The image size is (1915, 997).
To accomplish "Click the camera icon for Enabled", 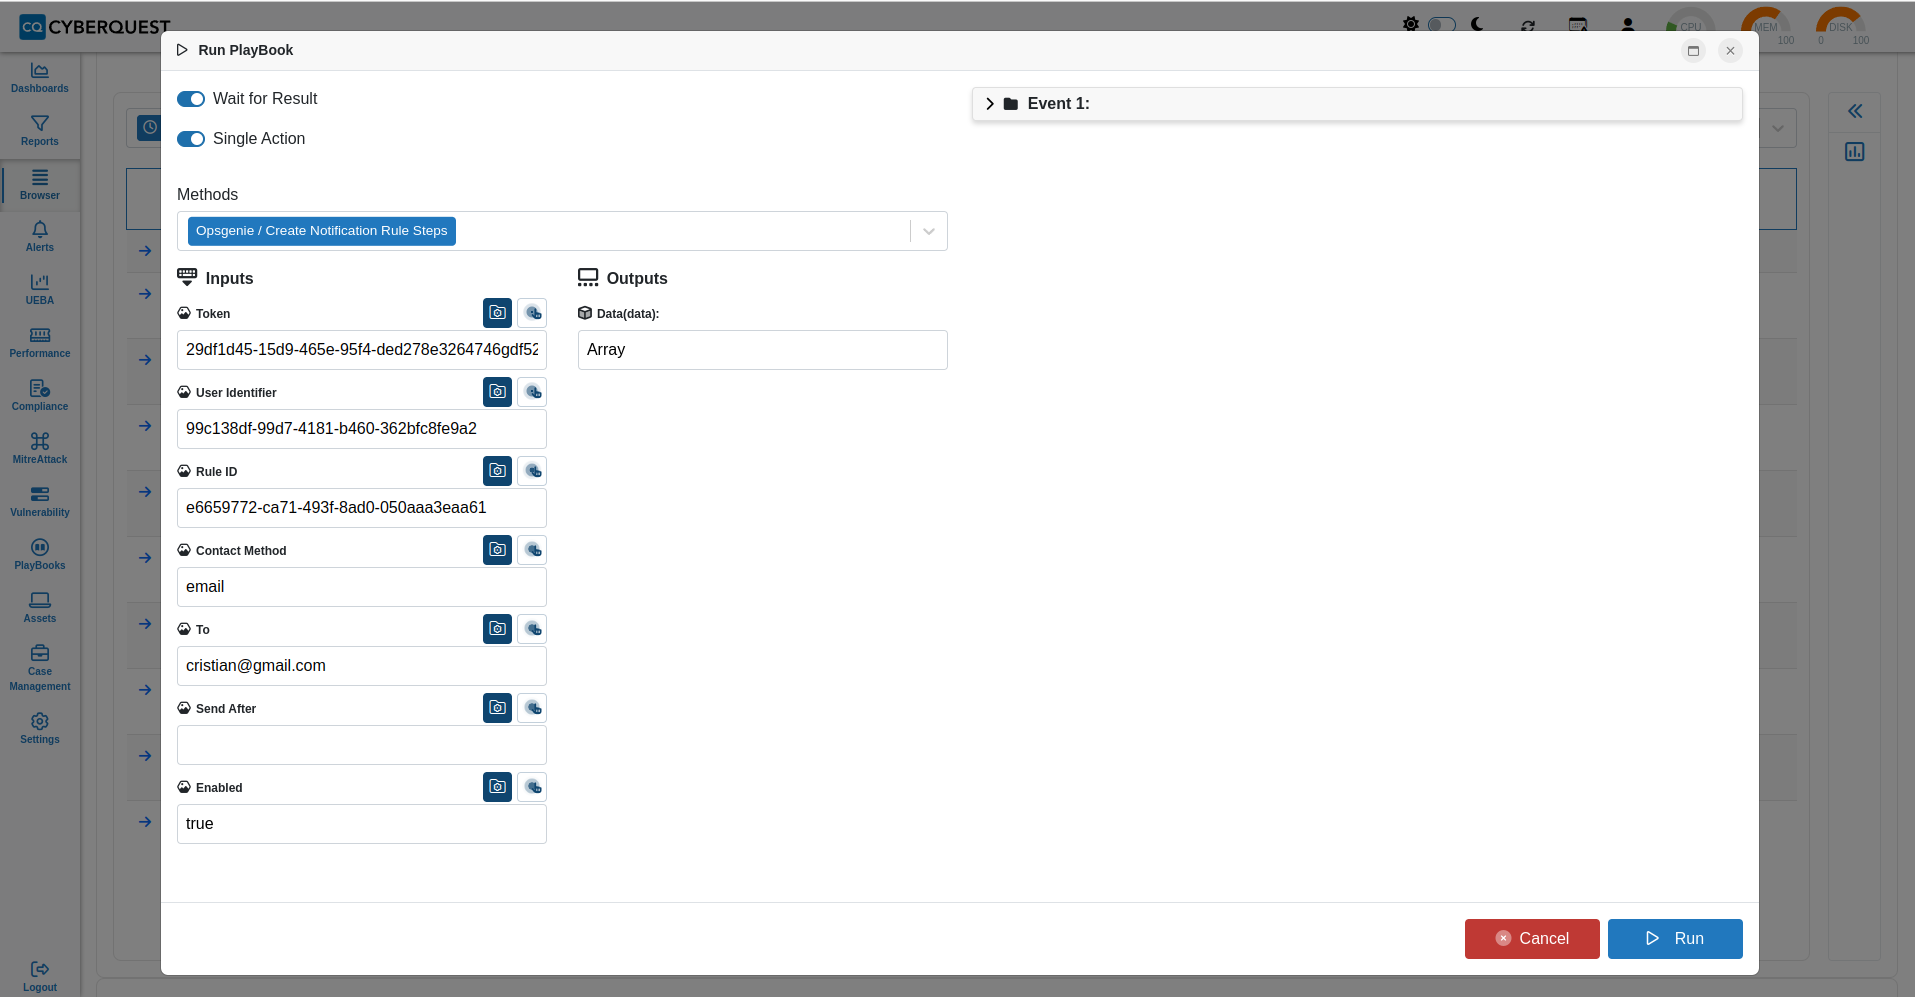I will [x=498, y=787].
